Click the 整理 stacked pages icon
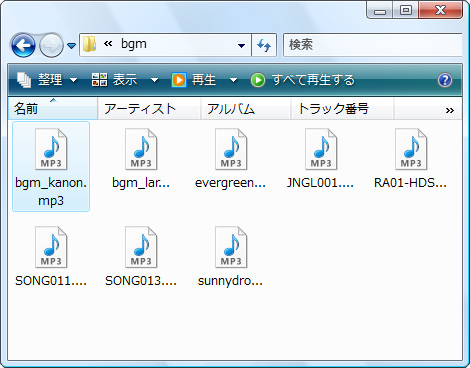The height and width of the screenshot is (368, 470). point(24,80)
